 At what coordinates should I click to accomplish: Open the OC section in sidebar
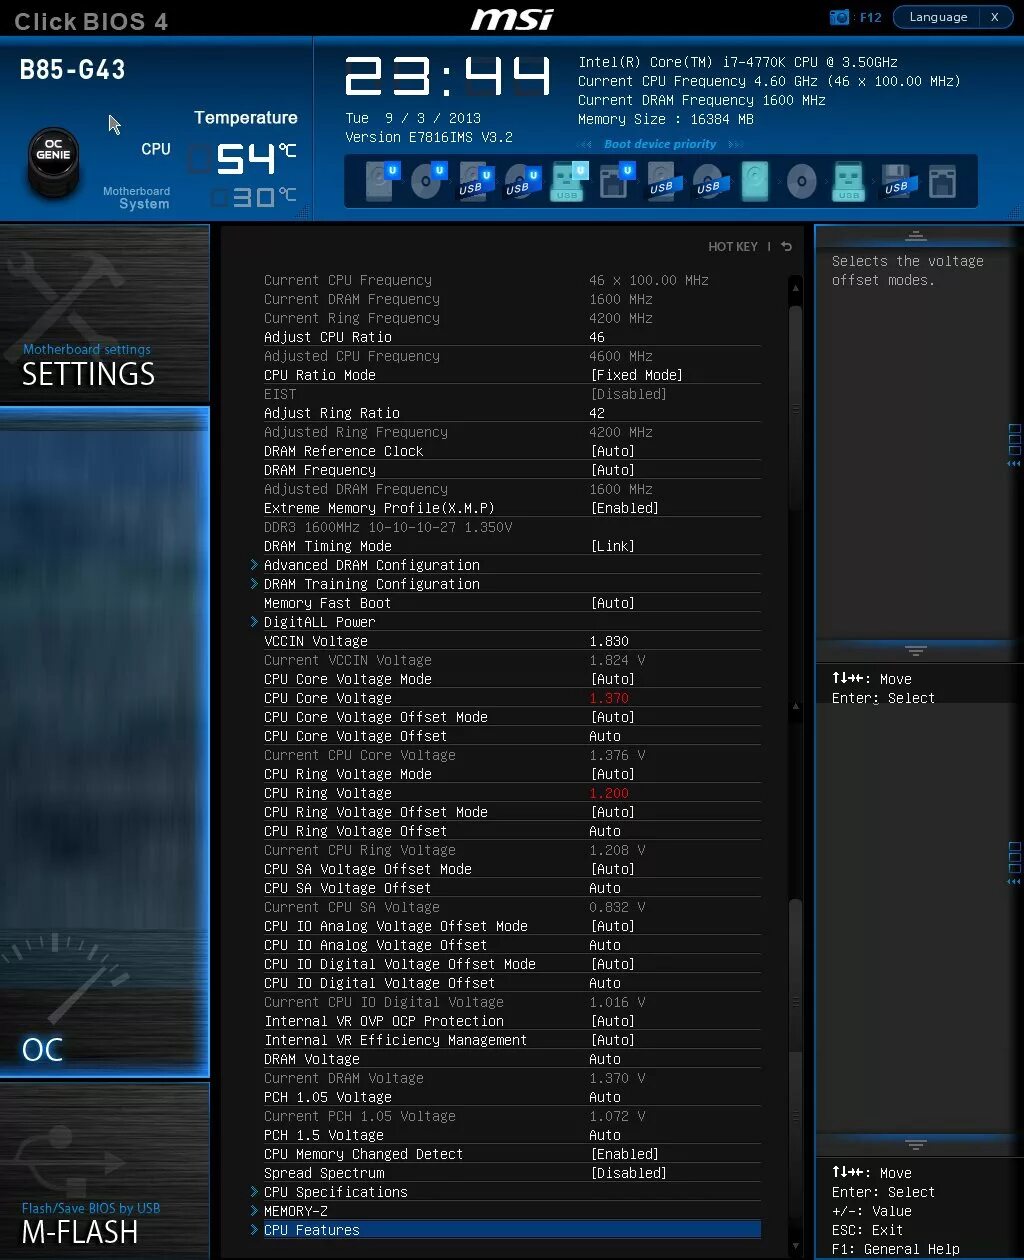click(x=105, y=741)
